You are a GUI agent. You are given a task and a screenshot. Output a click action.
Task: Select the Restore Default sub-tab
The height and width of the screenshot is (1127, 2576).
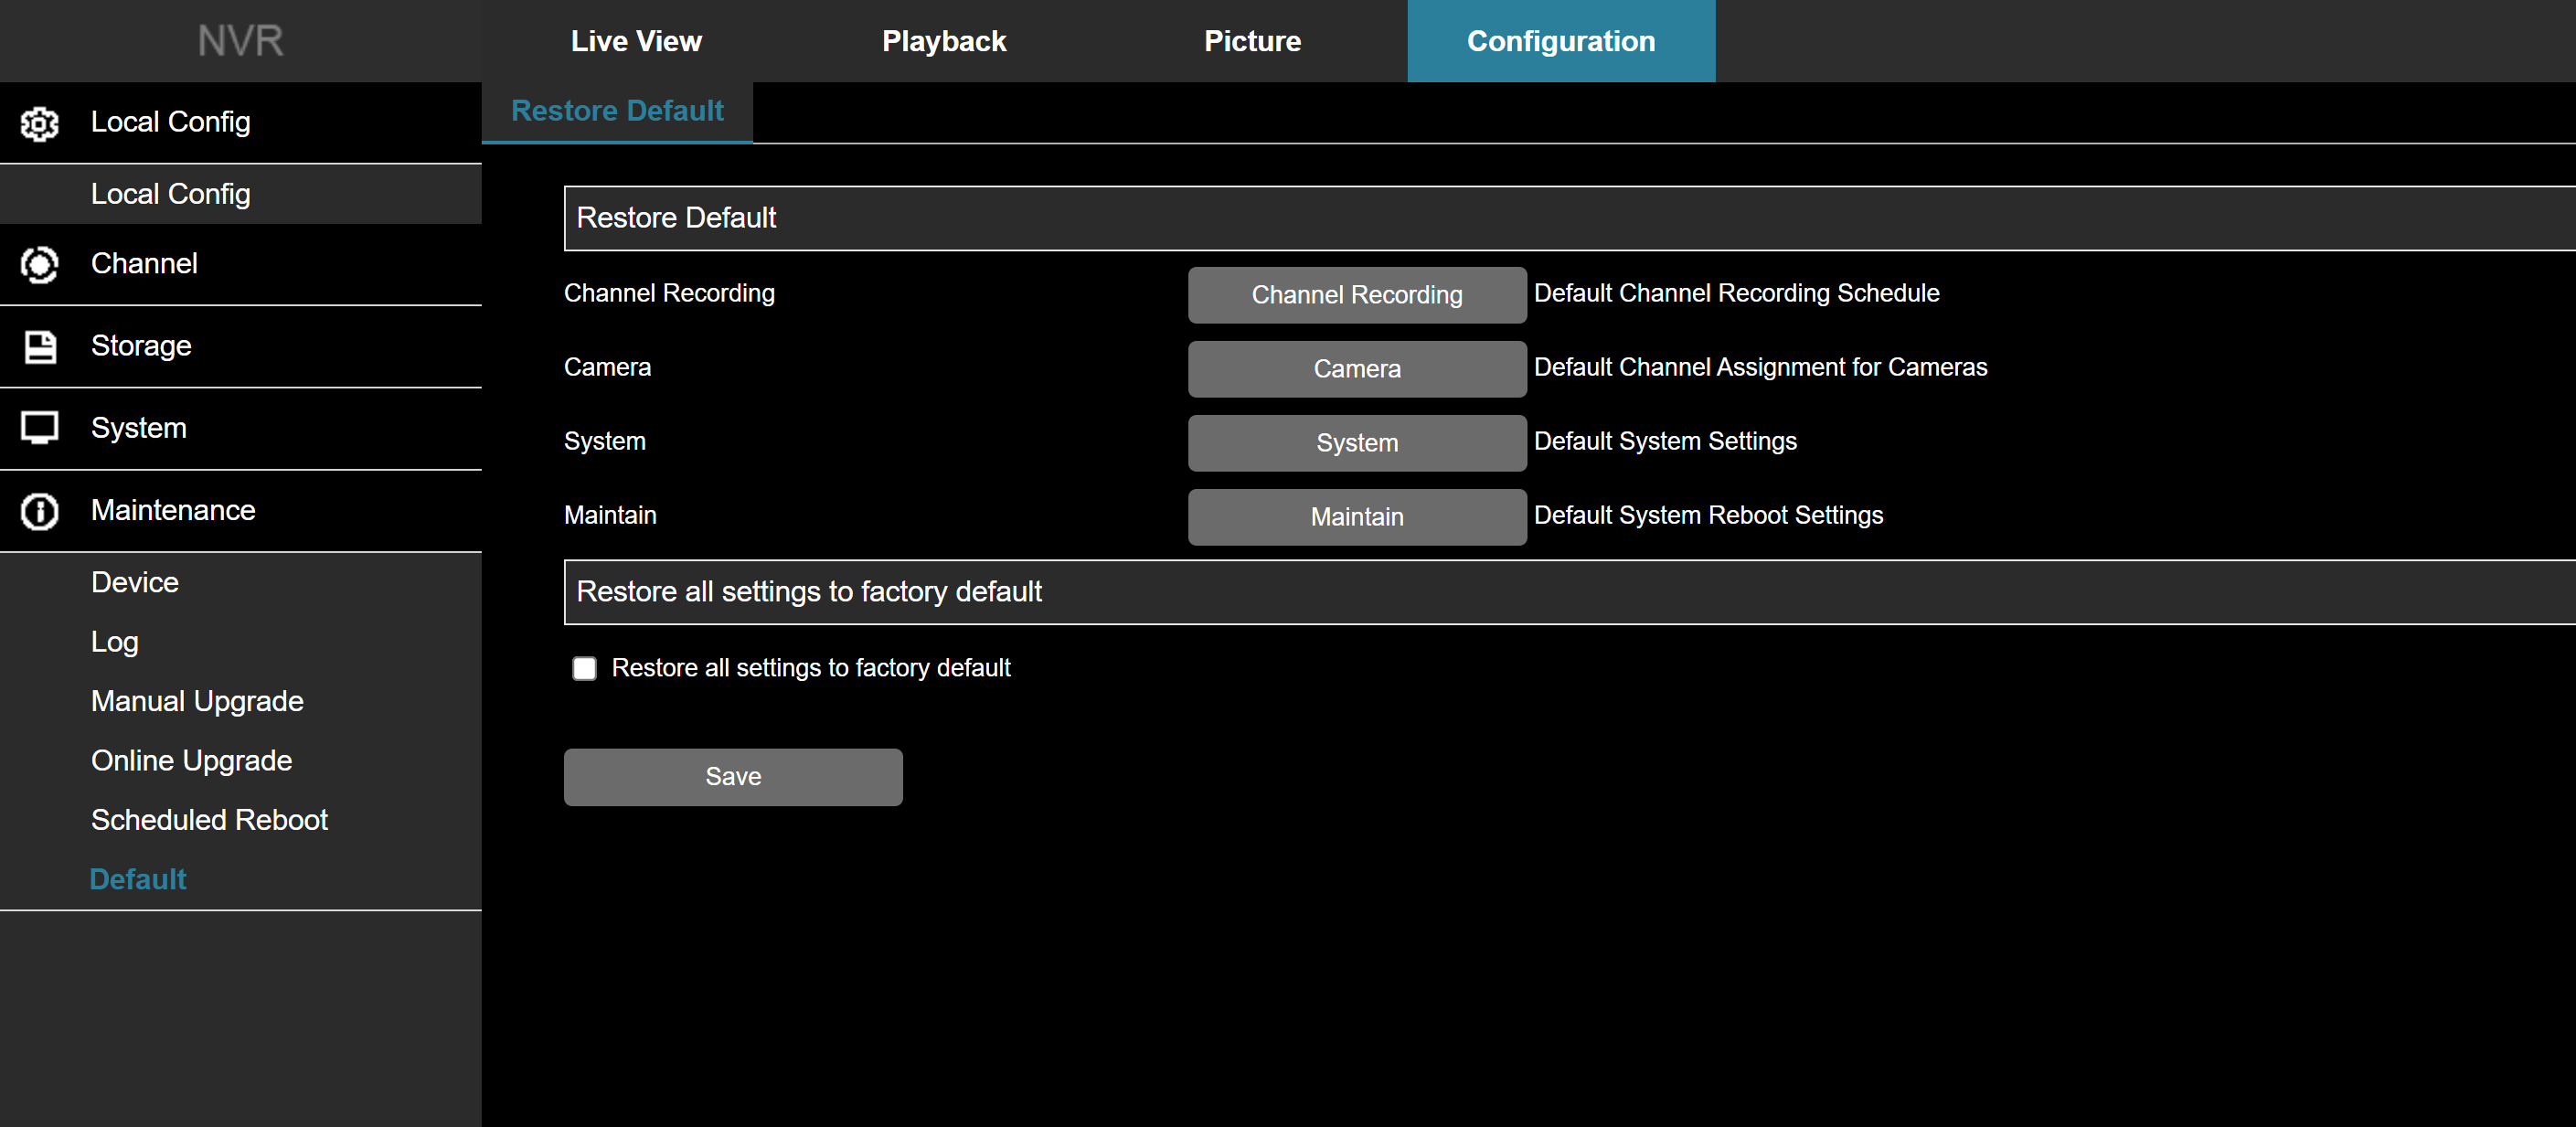click(617, 111)
